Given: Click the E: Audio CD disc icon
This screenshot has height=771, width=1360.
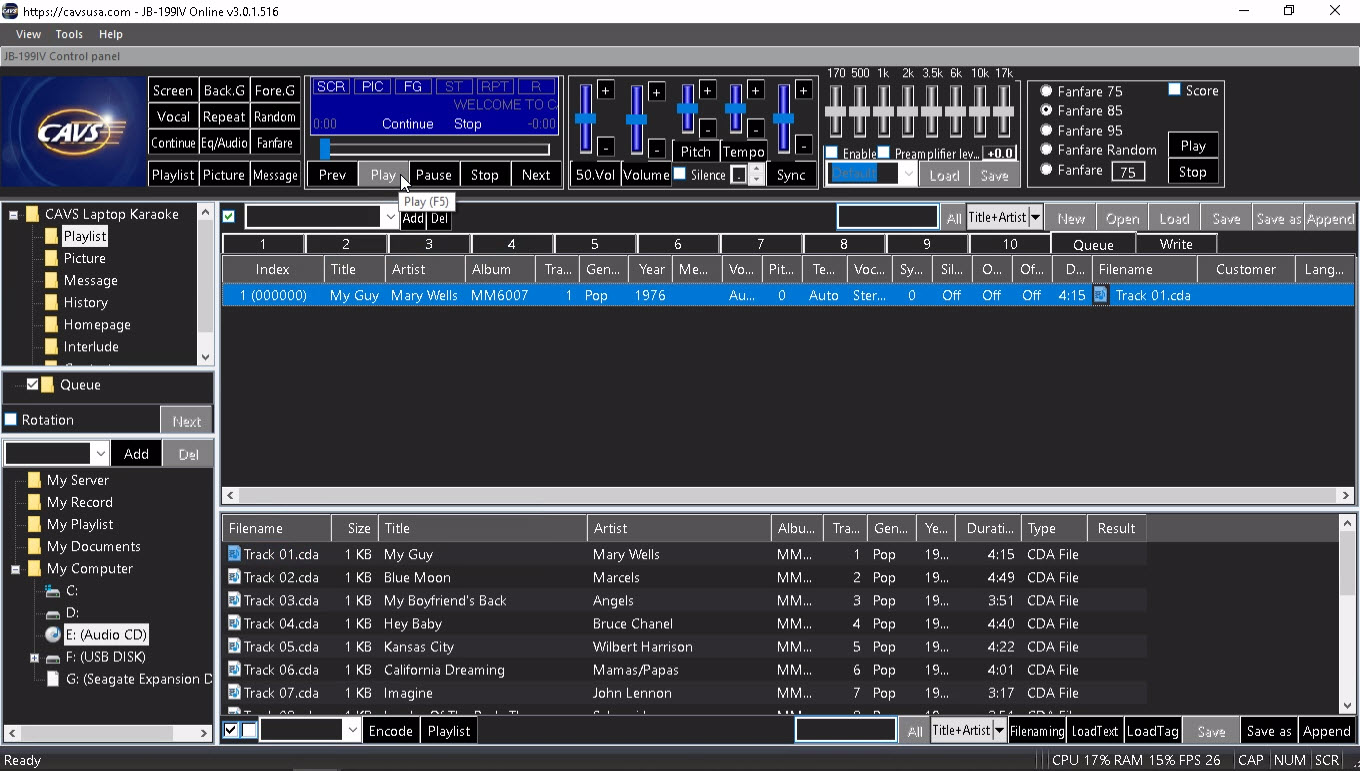Looking at the screenshot, I should click(53, 635).
